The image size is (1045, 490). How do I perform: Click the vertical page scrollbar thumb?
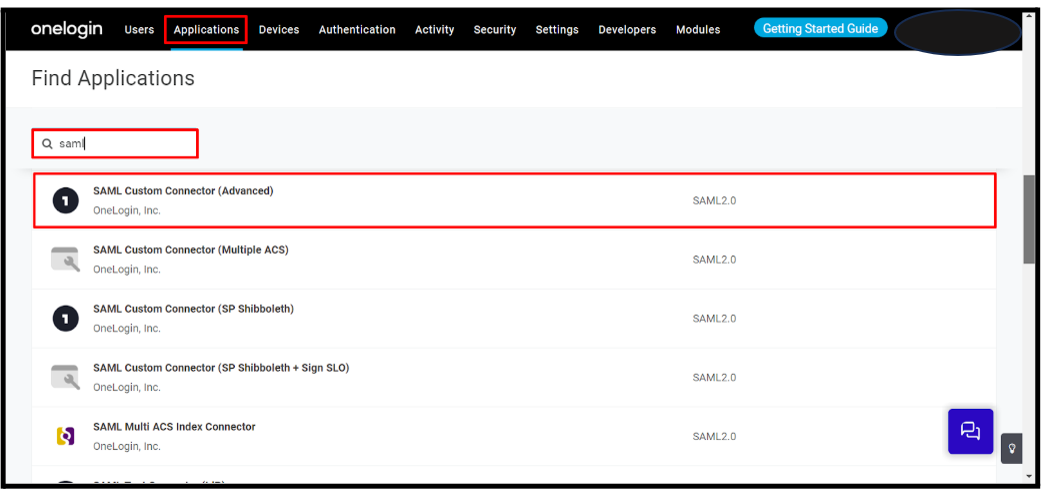1029,220
